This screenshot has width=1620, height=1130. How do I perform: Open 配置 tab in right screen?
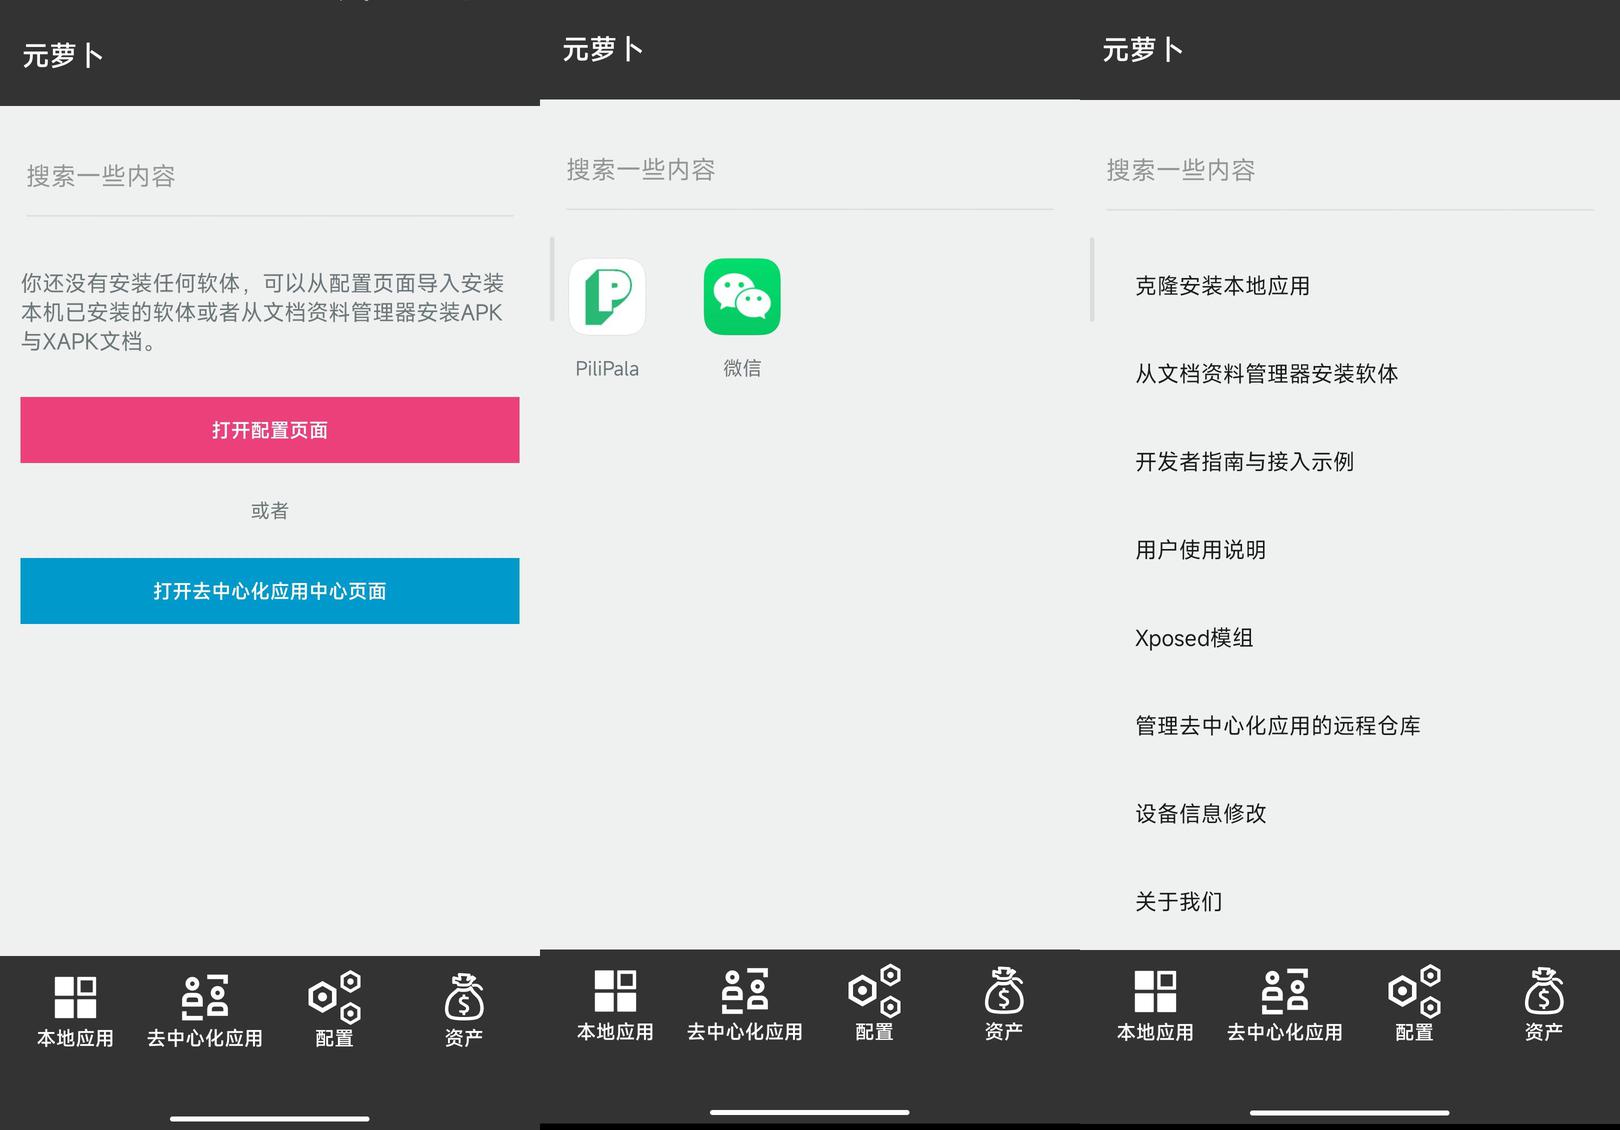(x=1414, y=1005)
